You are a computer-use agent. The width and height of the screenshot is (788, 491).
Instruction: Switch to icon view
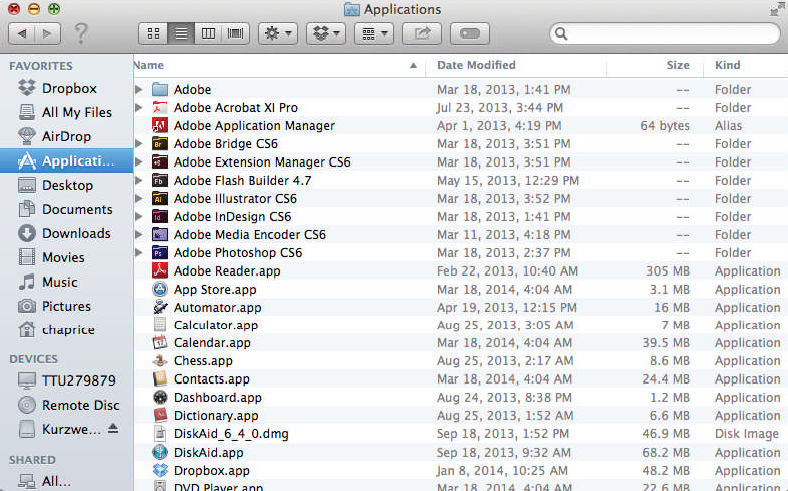pyautogui.click(x=153, y=34)
